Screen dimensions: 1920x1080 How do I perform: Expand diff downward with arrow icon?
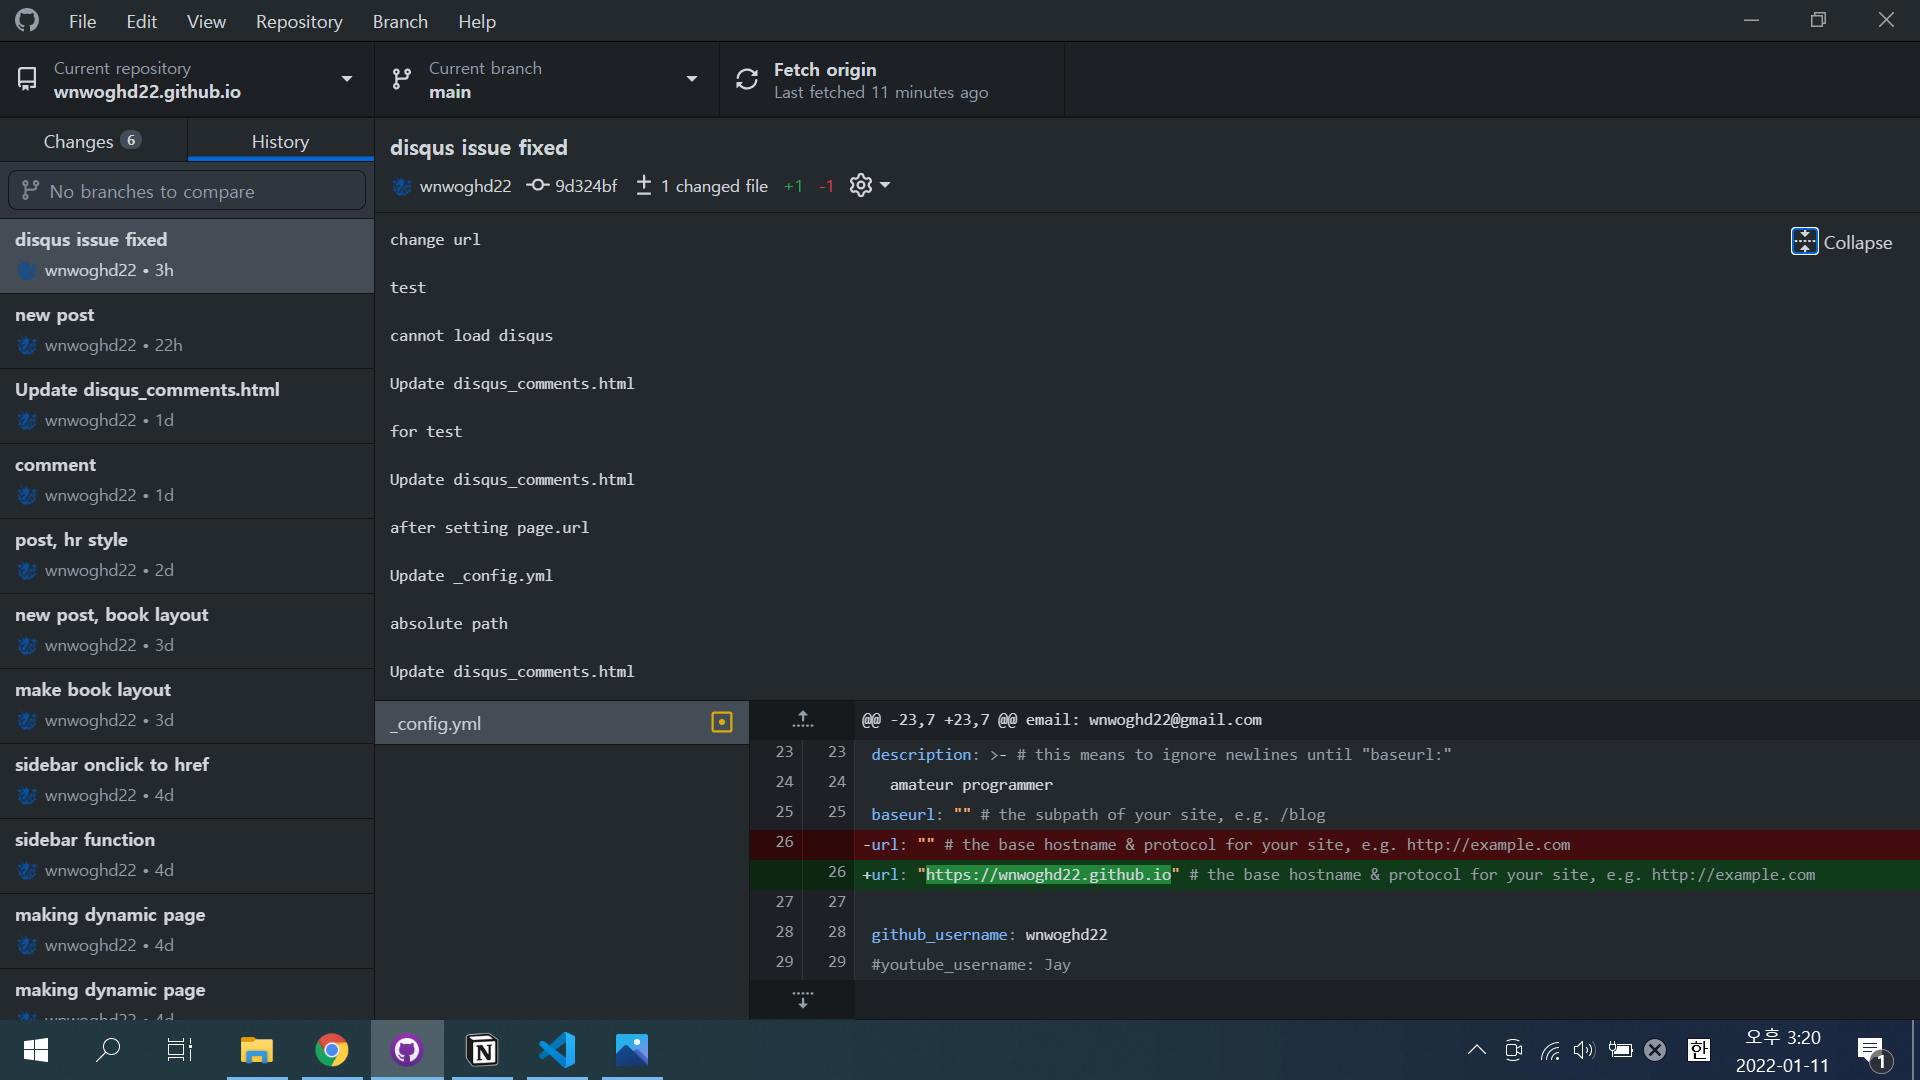pos(802,1000)
